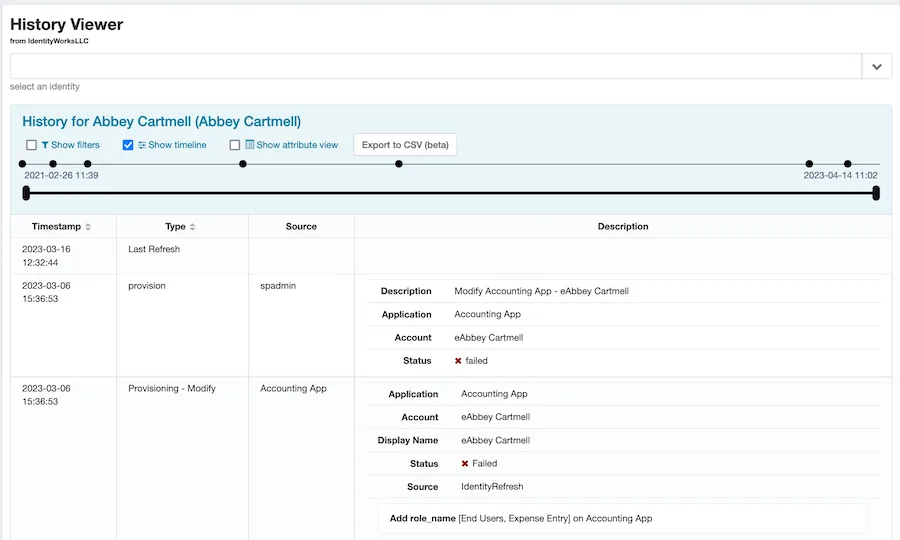Viewport: 900px width, 540px height.
Task: Click the Timestamp column sort icon
Action: (88, 227)
